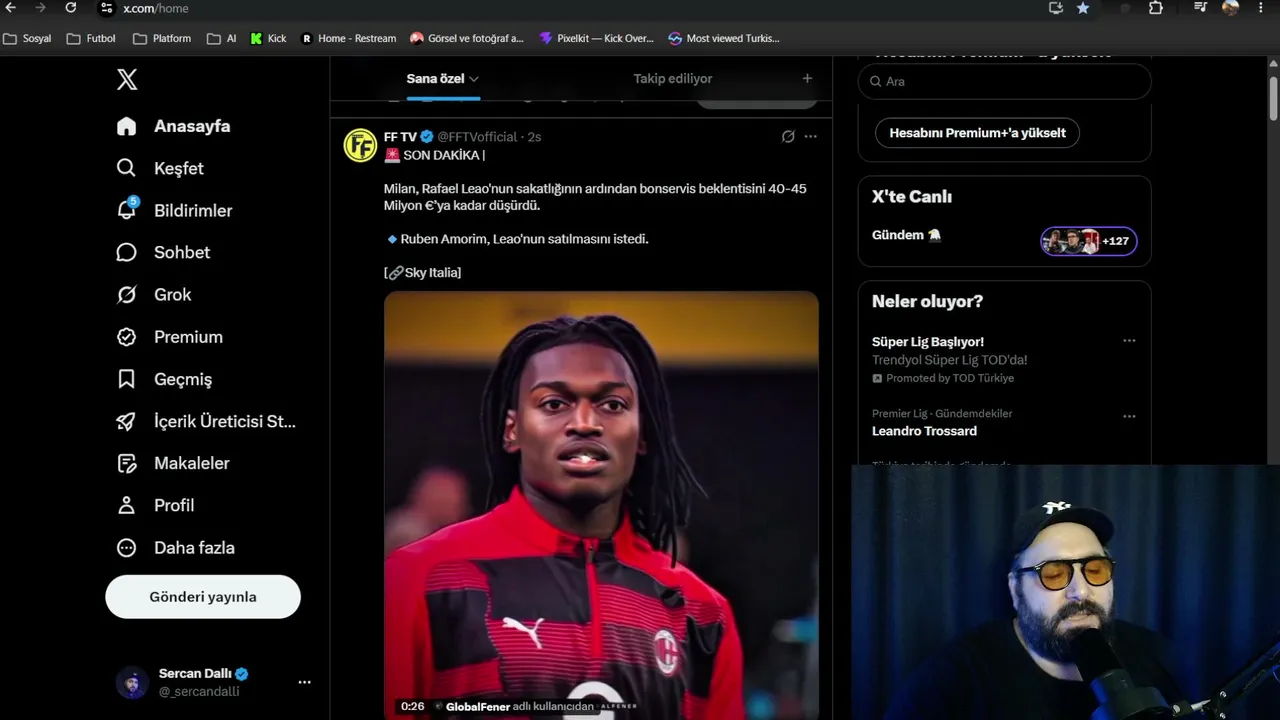Open İçerik Üreticisi rocket icon

(126, 421)
